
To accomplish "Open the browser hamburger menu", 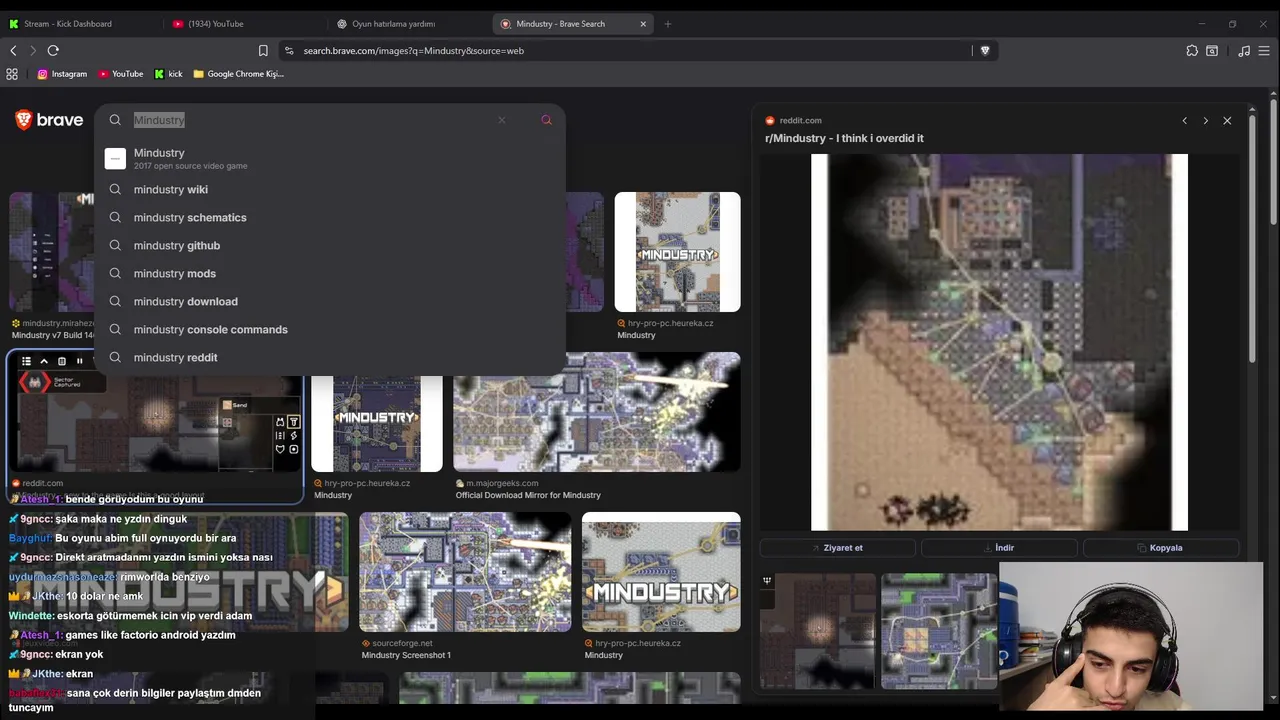I will coord(1265,50).
